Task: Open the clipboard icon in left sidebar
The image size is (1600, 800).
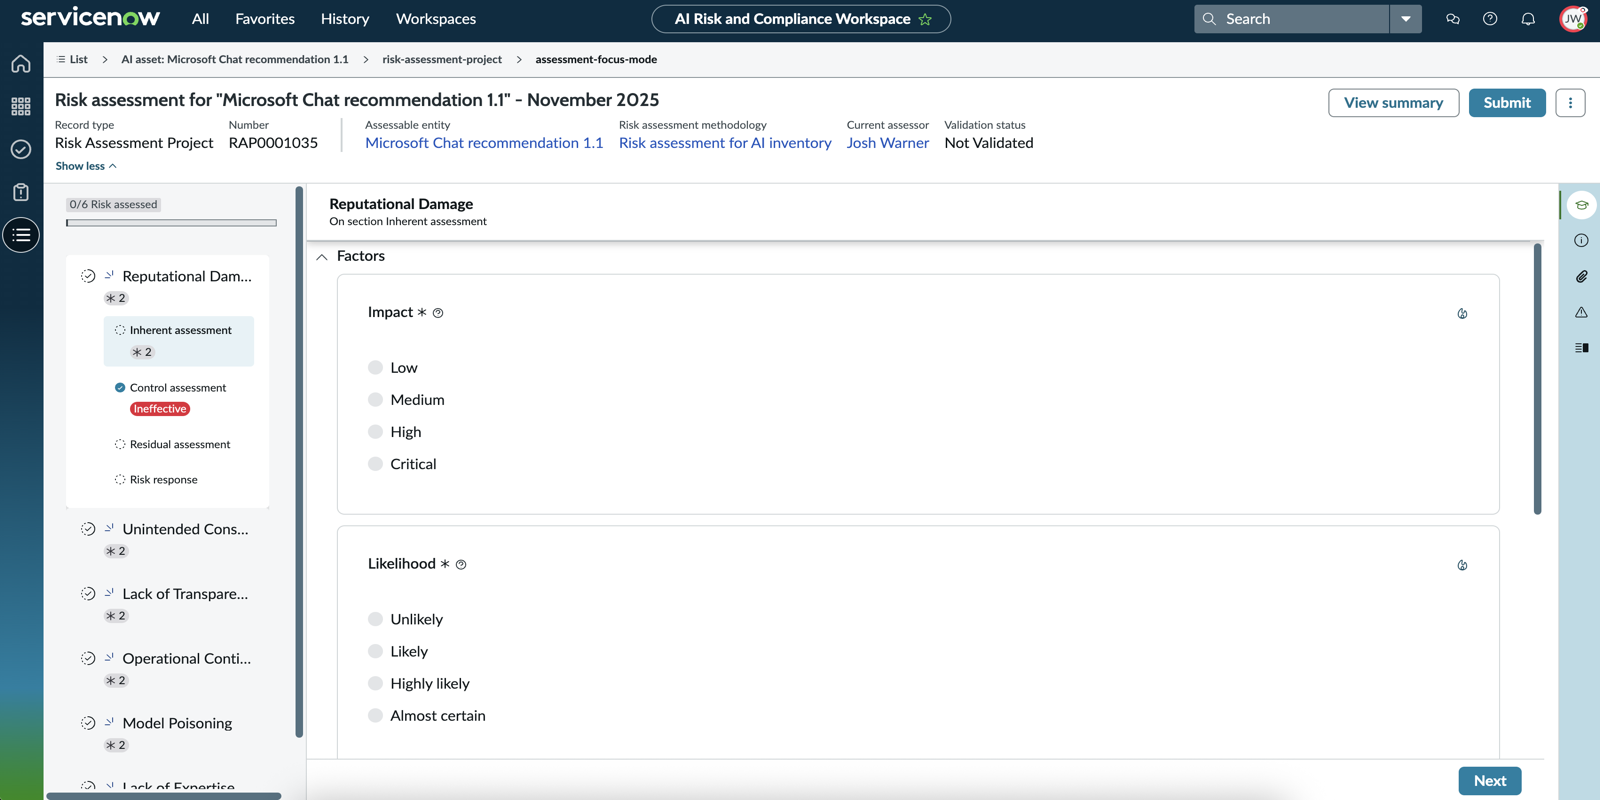Action: (x=21, y=192)
